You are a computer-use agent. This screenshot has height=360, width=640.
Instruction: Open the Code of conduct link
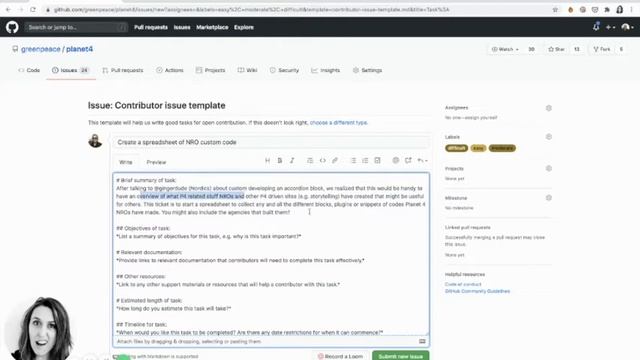point(463,284)
